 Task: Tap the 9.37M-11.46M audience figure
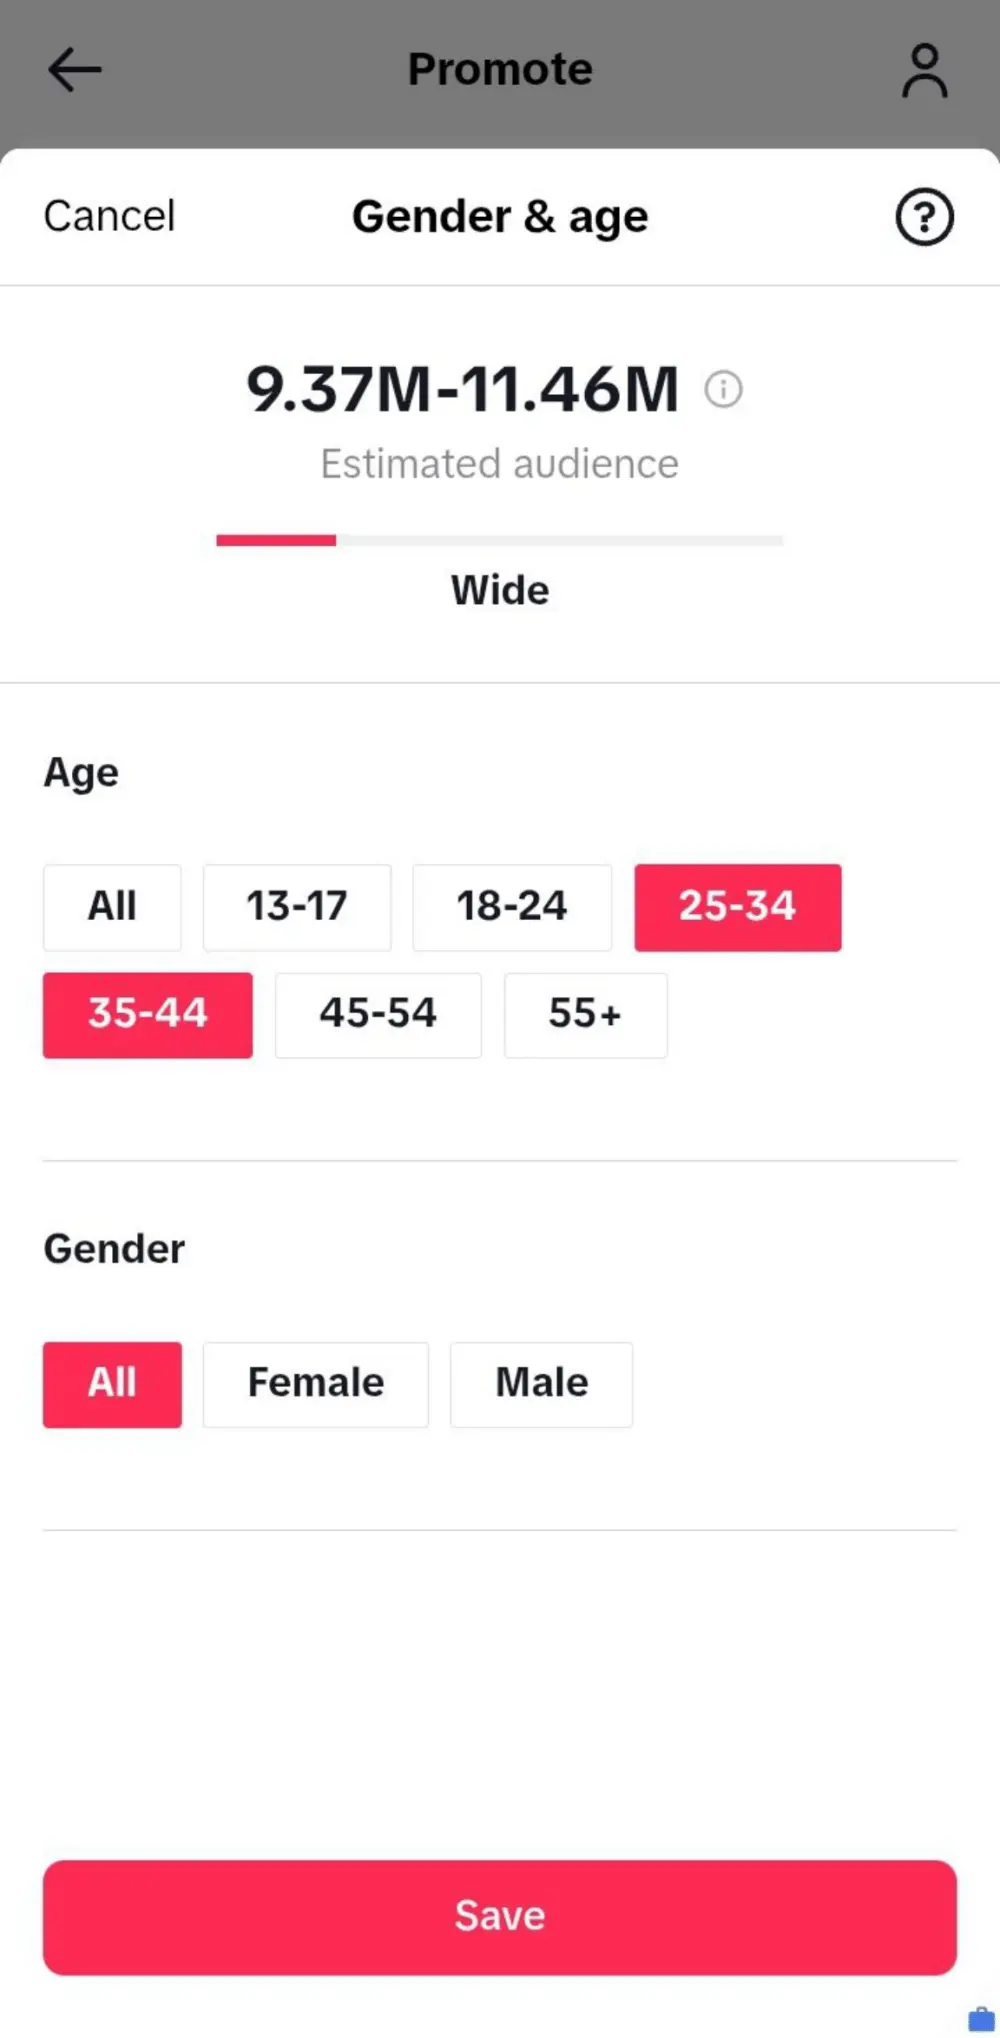click(x=462, y=389)
